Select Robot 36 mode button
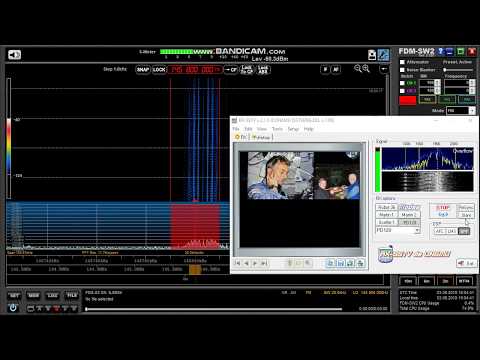 [x=386, y=207]
